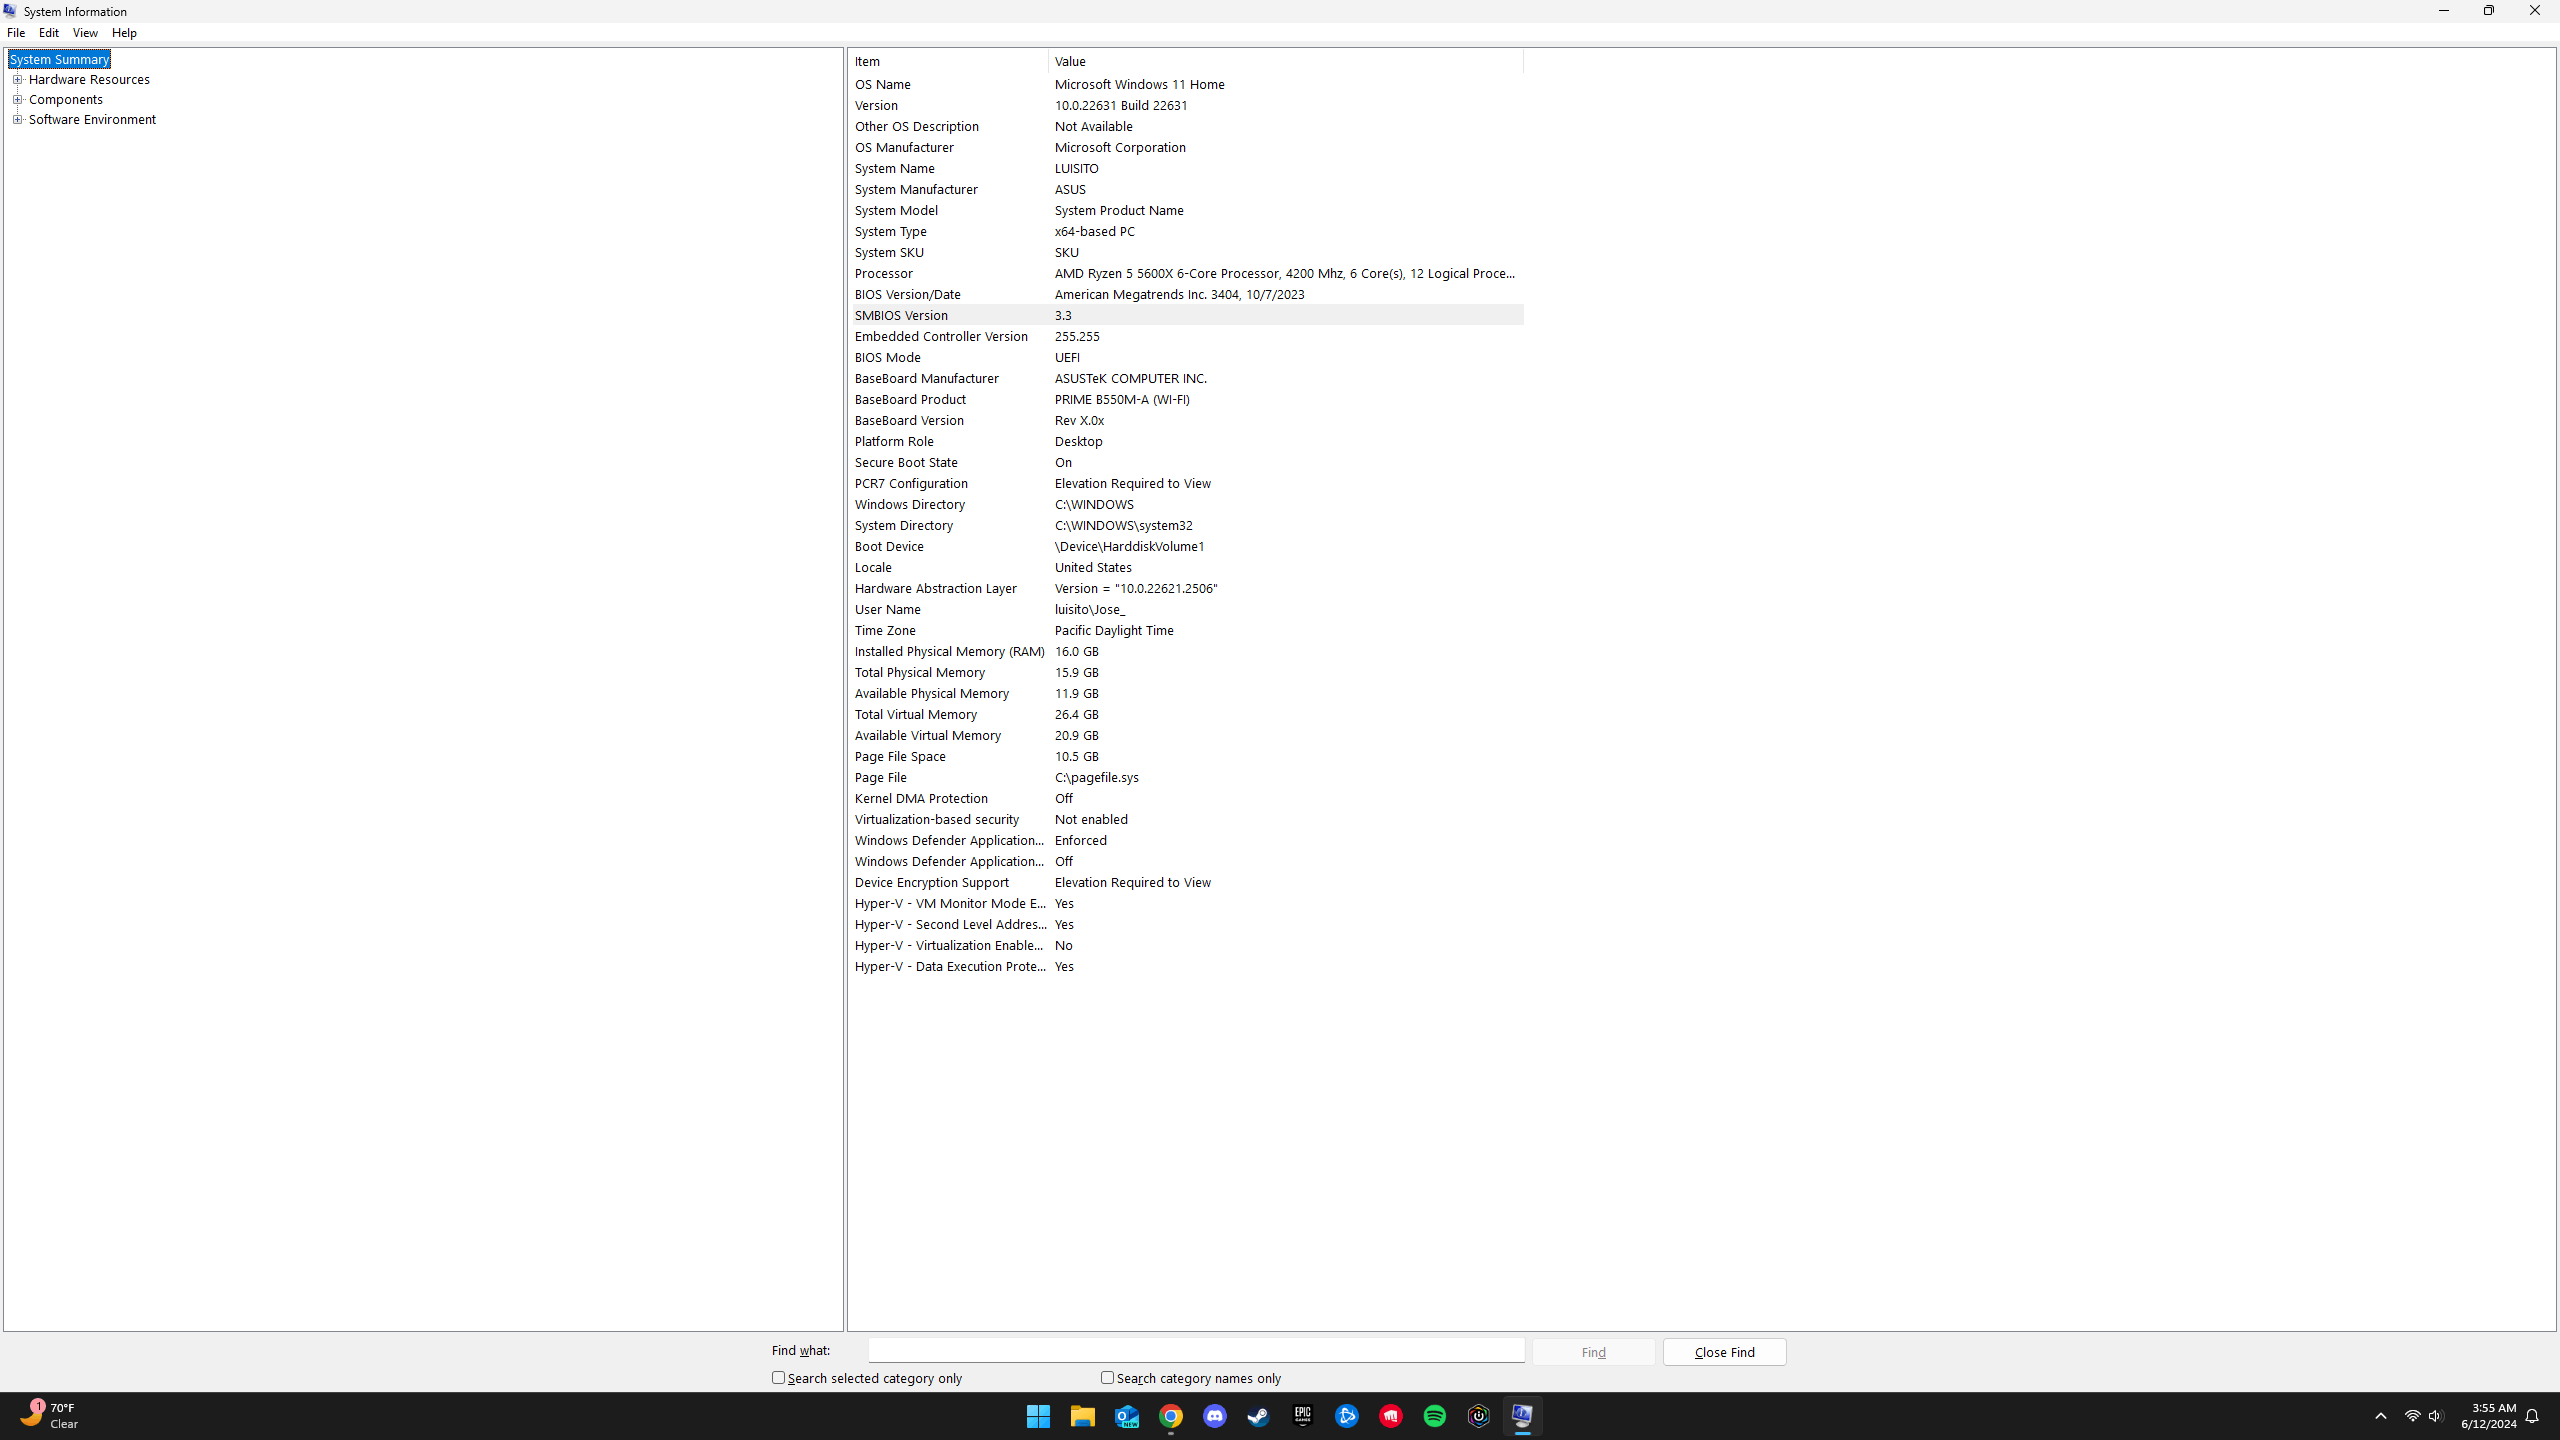
Task: Open the View menu
Action: (x=85, y=33)
